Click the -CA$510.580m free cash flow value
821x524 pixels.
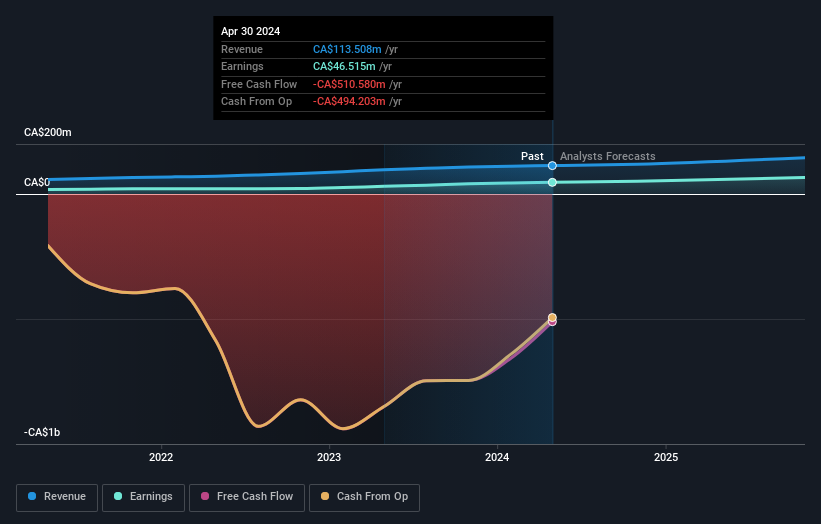point(349,84)
